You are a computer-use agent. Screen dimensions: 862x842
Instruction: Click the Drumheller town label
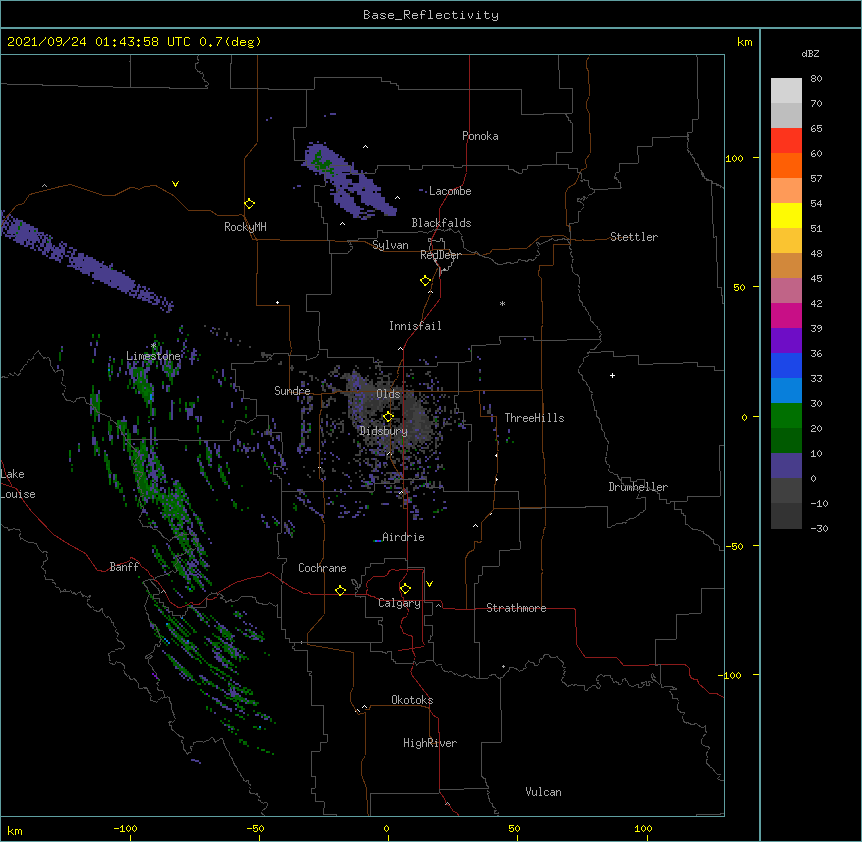click(x=638, y=487)
